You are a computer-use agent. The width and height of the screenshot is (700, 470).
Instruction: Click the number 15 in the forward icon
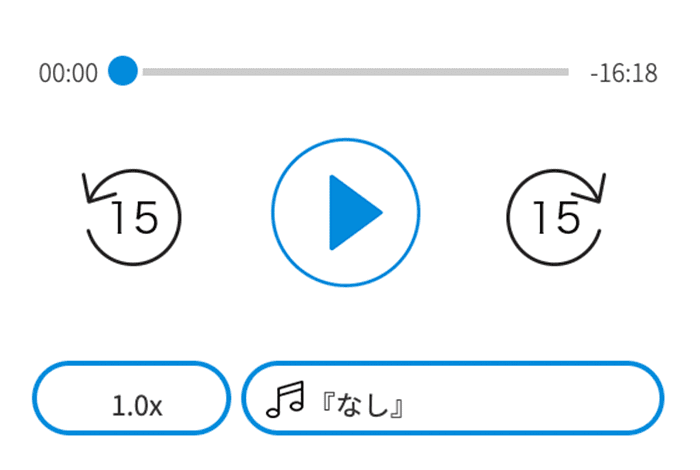[x=557, y=217]
